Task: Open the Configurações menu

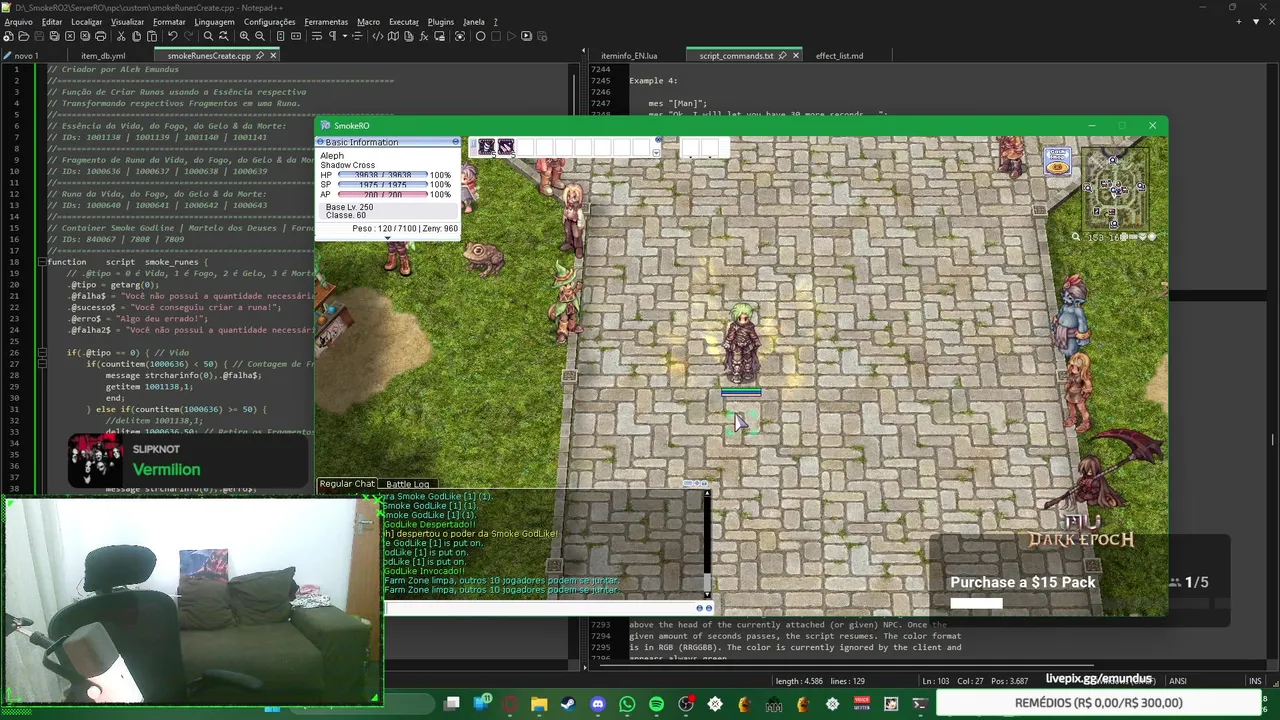Action: (269, 21)
